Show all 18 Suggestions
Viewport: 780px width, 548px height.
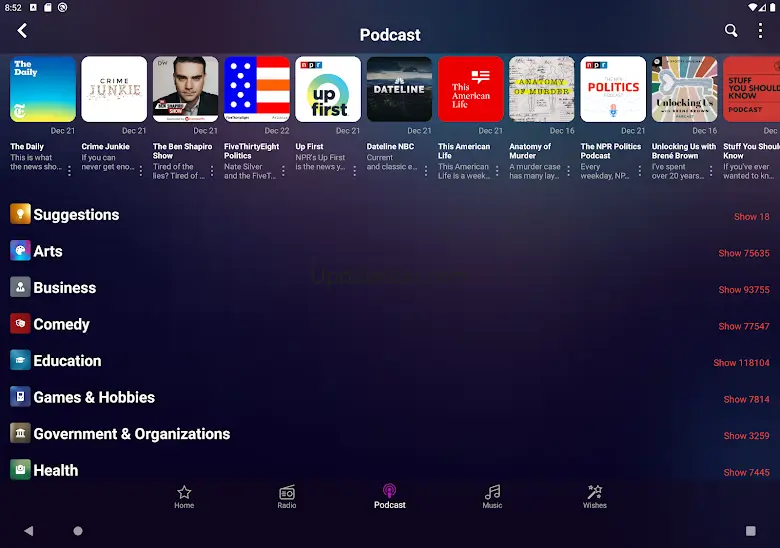[x=752, y=216]
